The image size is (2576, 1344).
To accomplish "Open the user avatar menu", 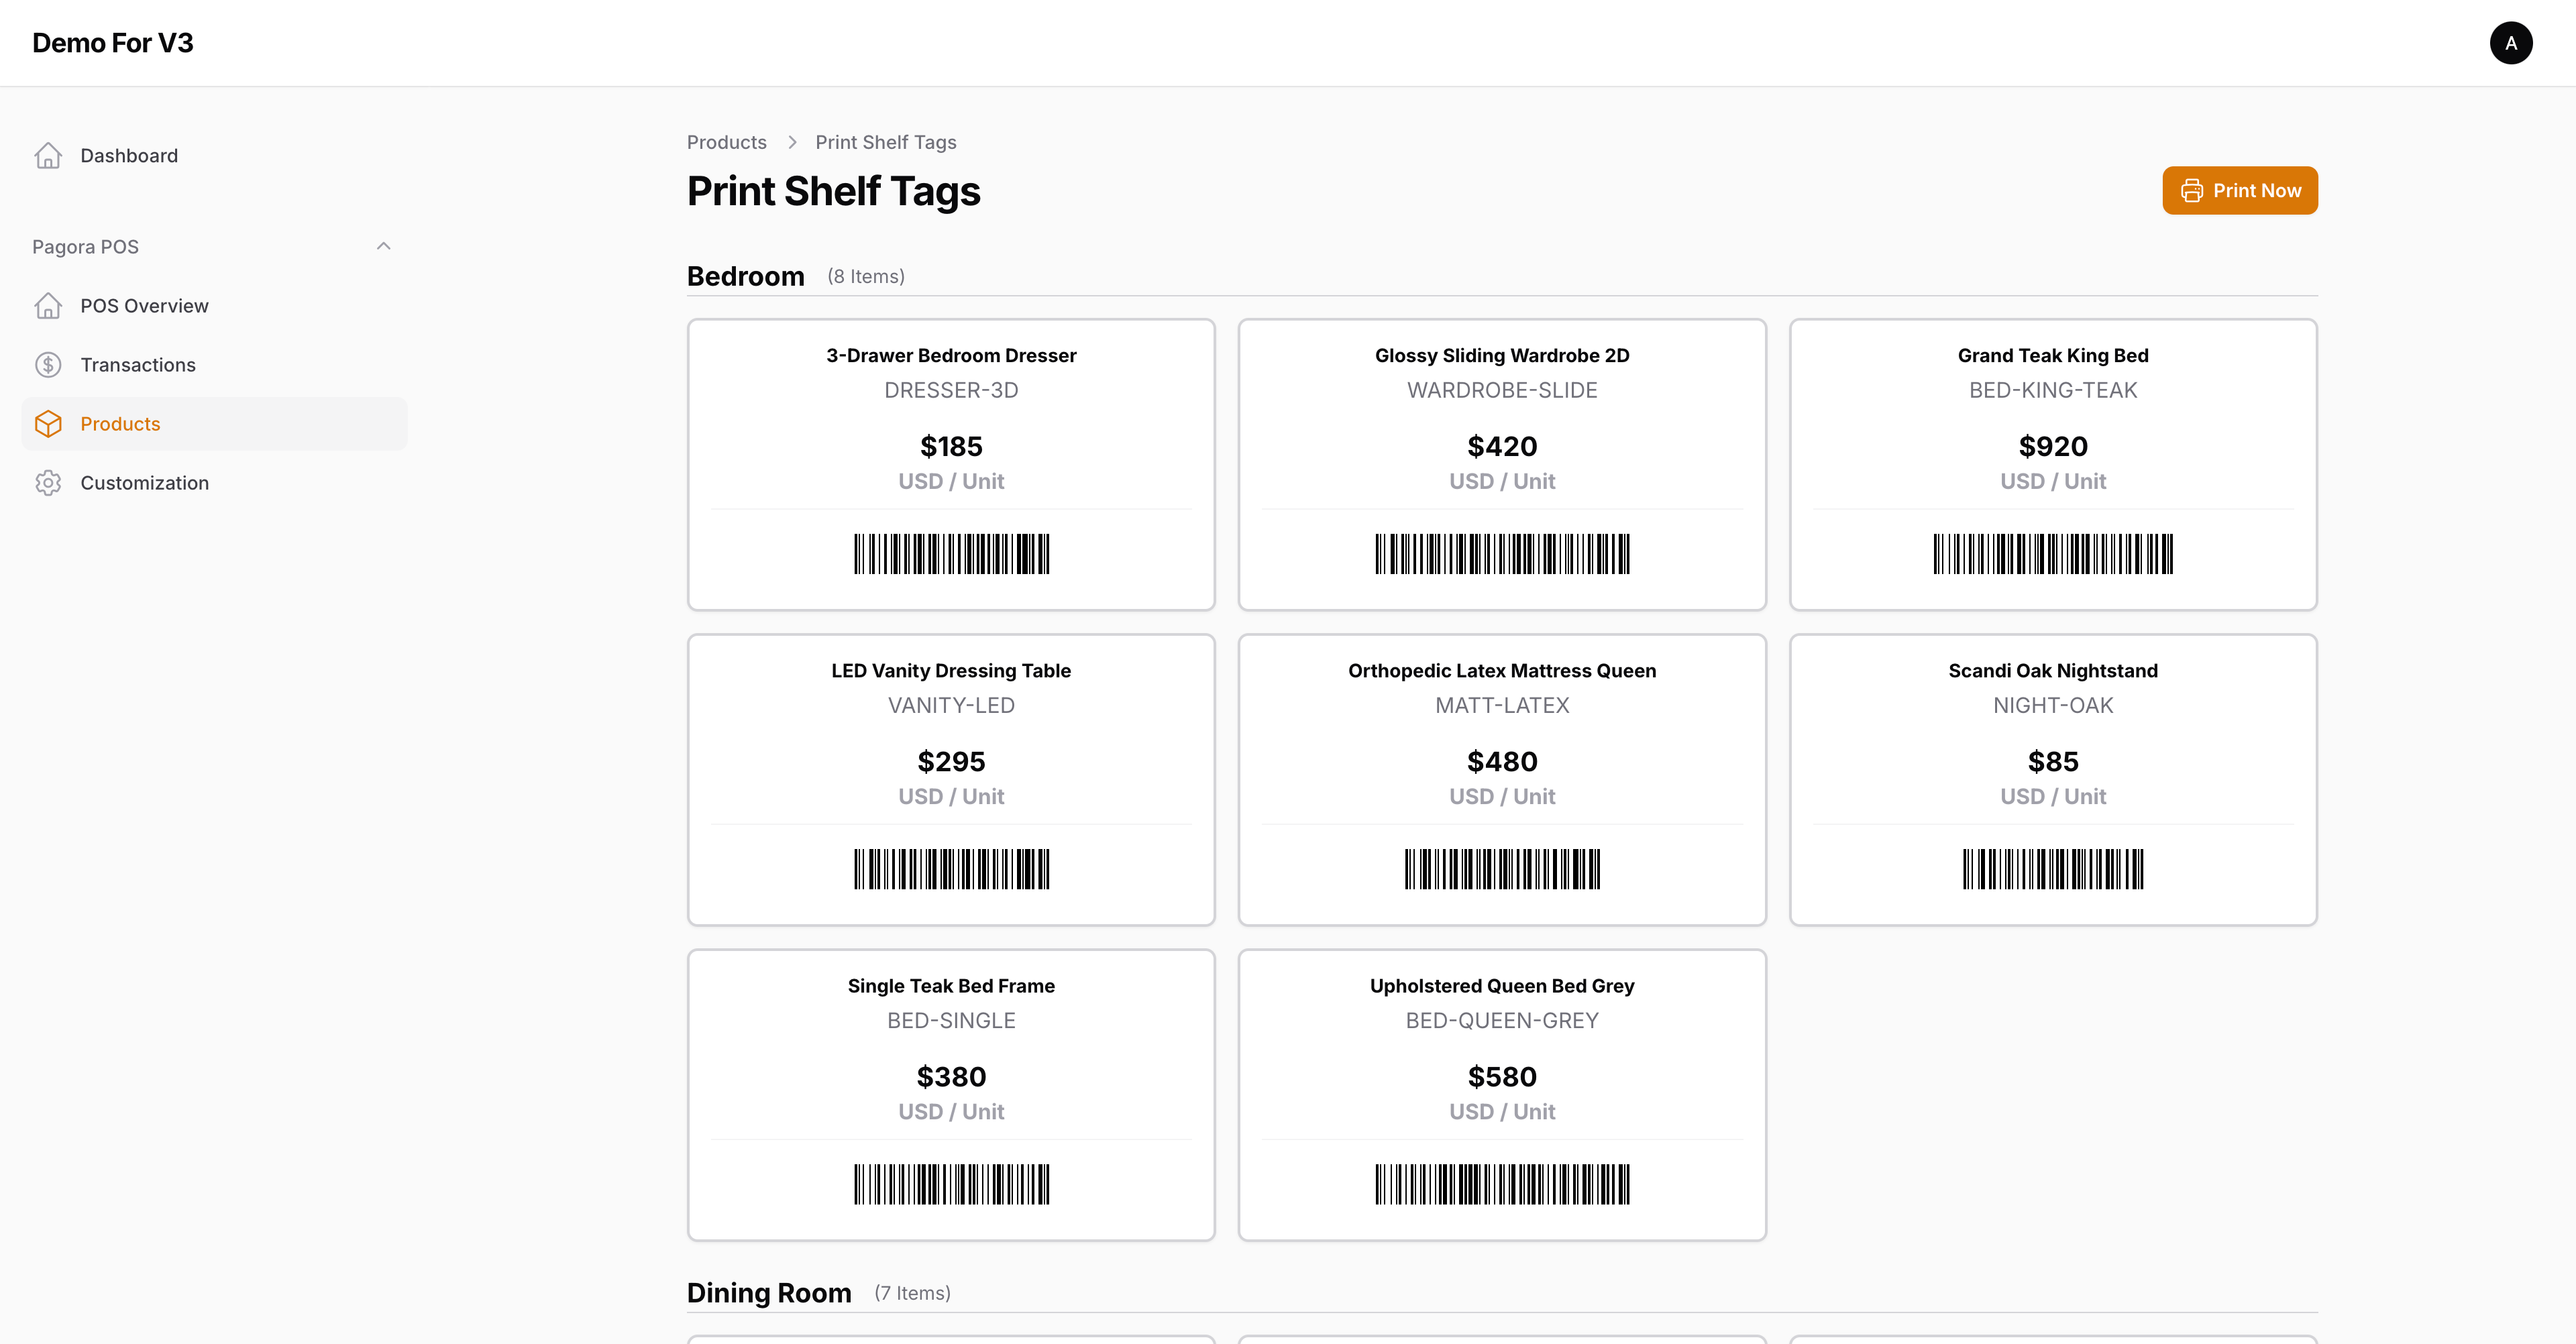I will pos(2510,43).
